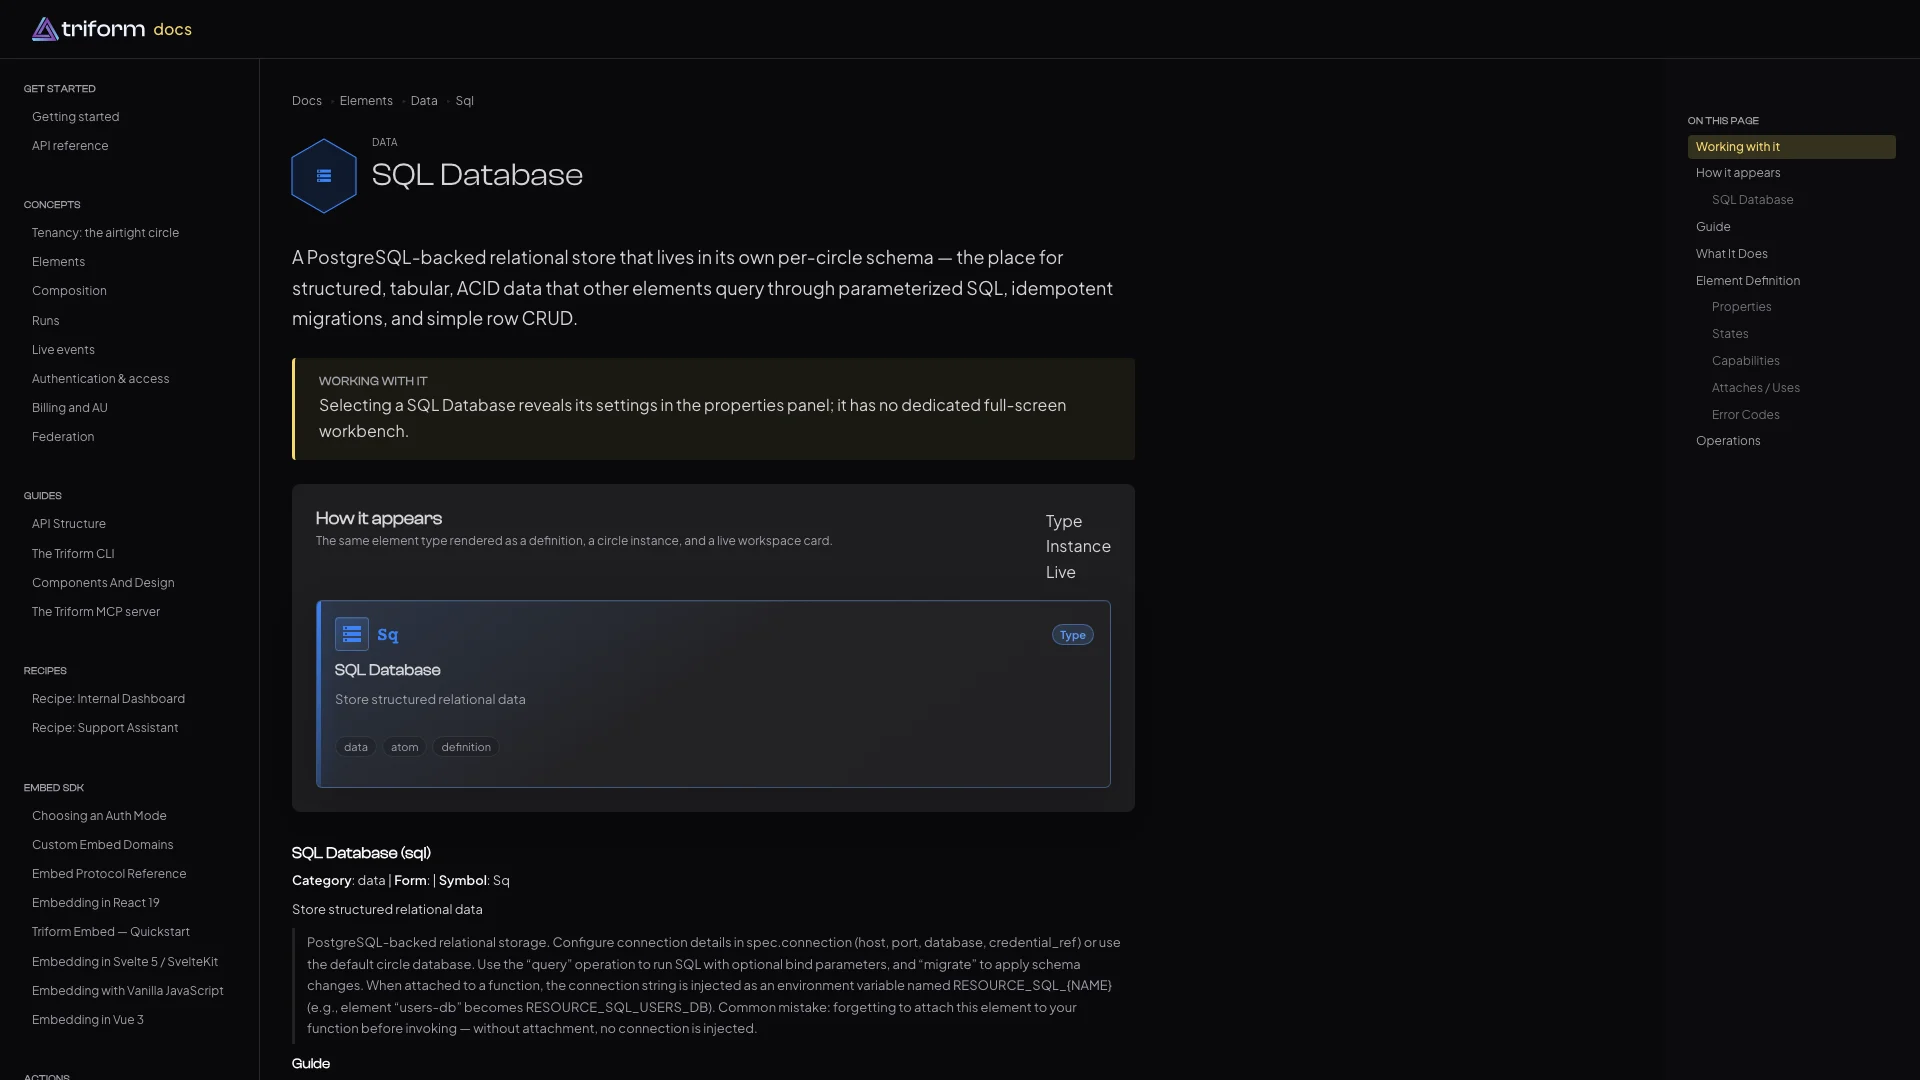Open the Live events page

[63, 350]
